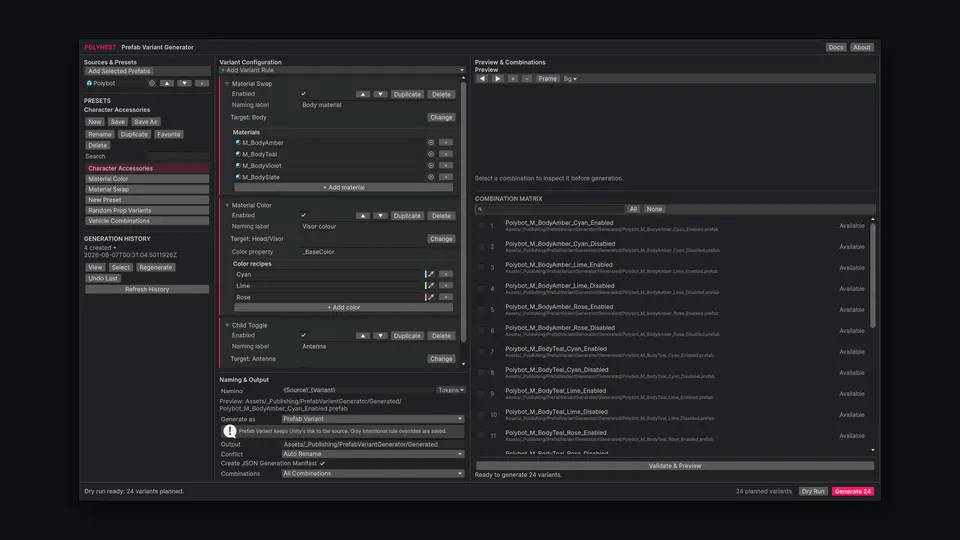Remove the Cyan color recipe
Viewport: 960px width, 540px height.
point(446,274)
